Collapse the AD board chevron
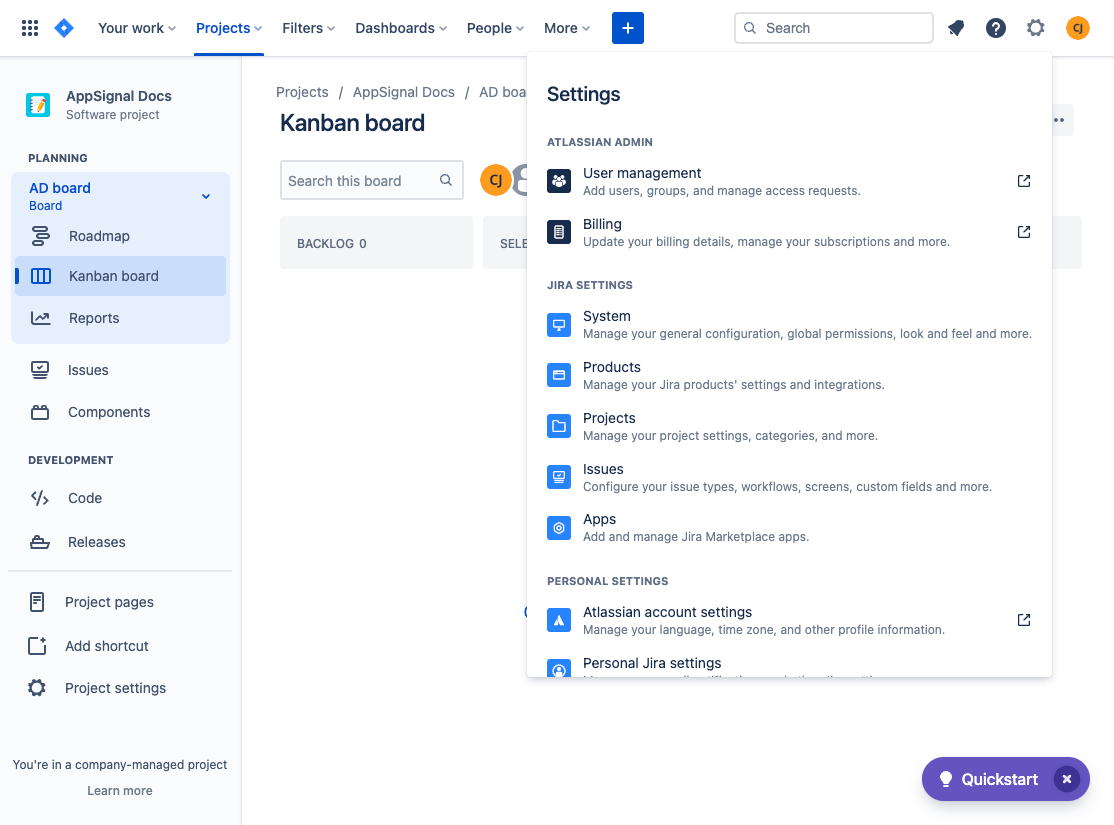 click(206, 196)
